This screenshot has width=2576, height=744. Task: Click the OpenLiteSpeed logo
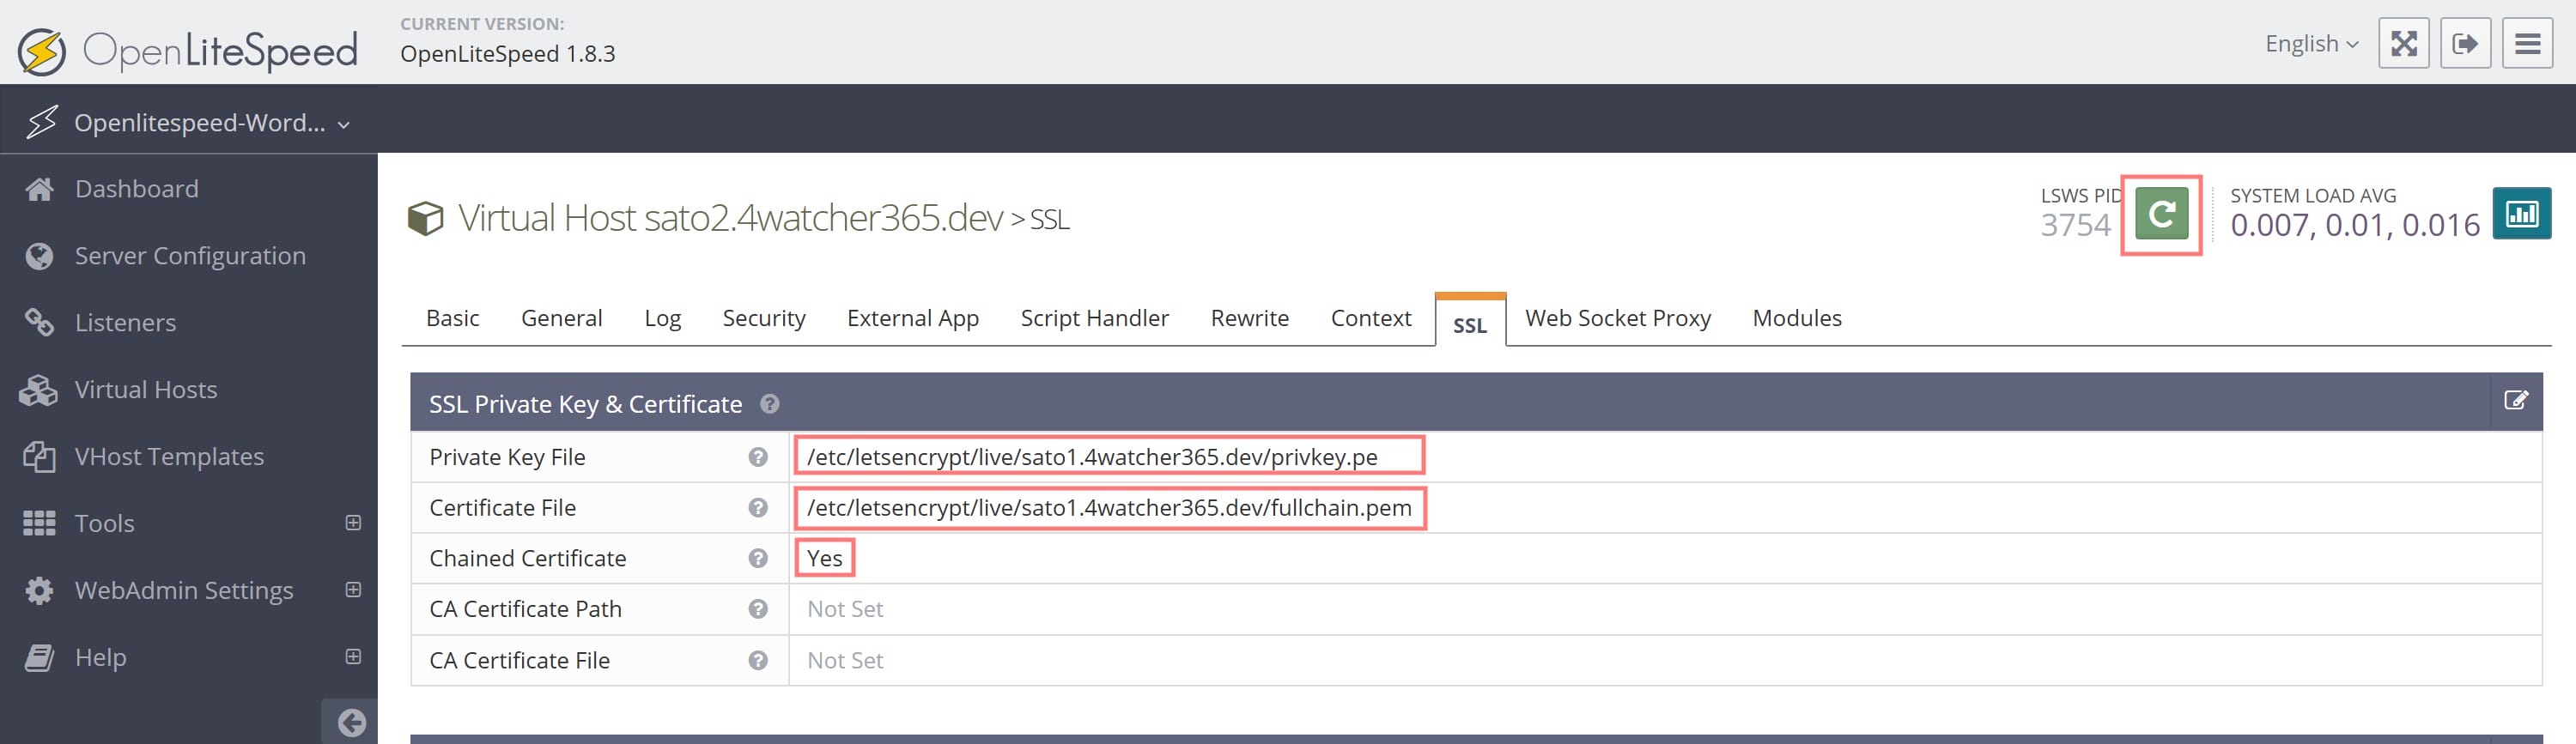point(188,51)
